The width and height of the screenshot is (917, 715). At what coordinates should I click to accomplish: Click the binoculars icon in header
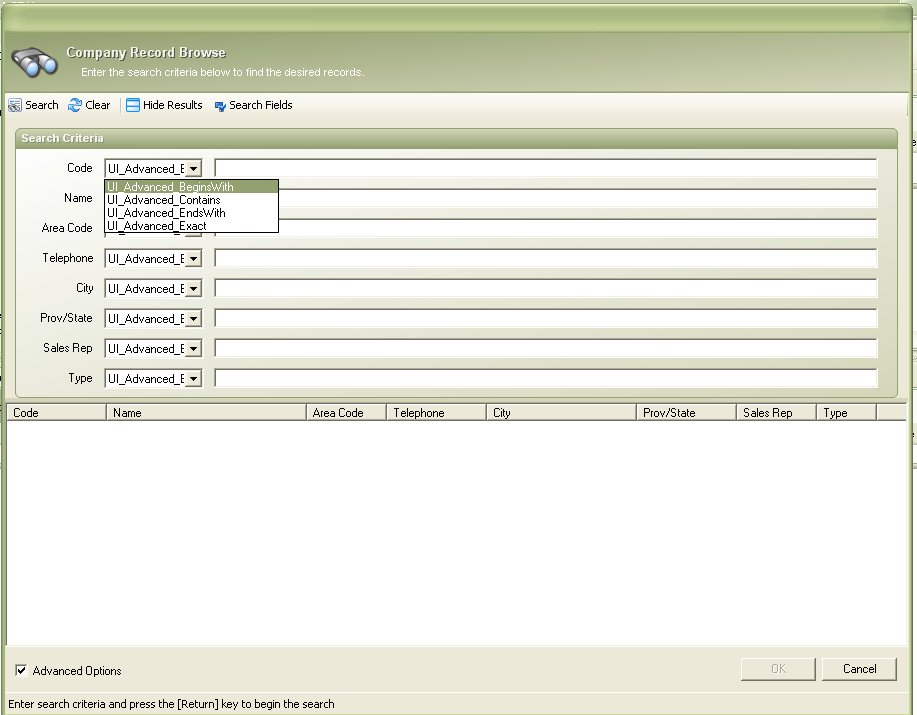(34, 62)
